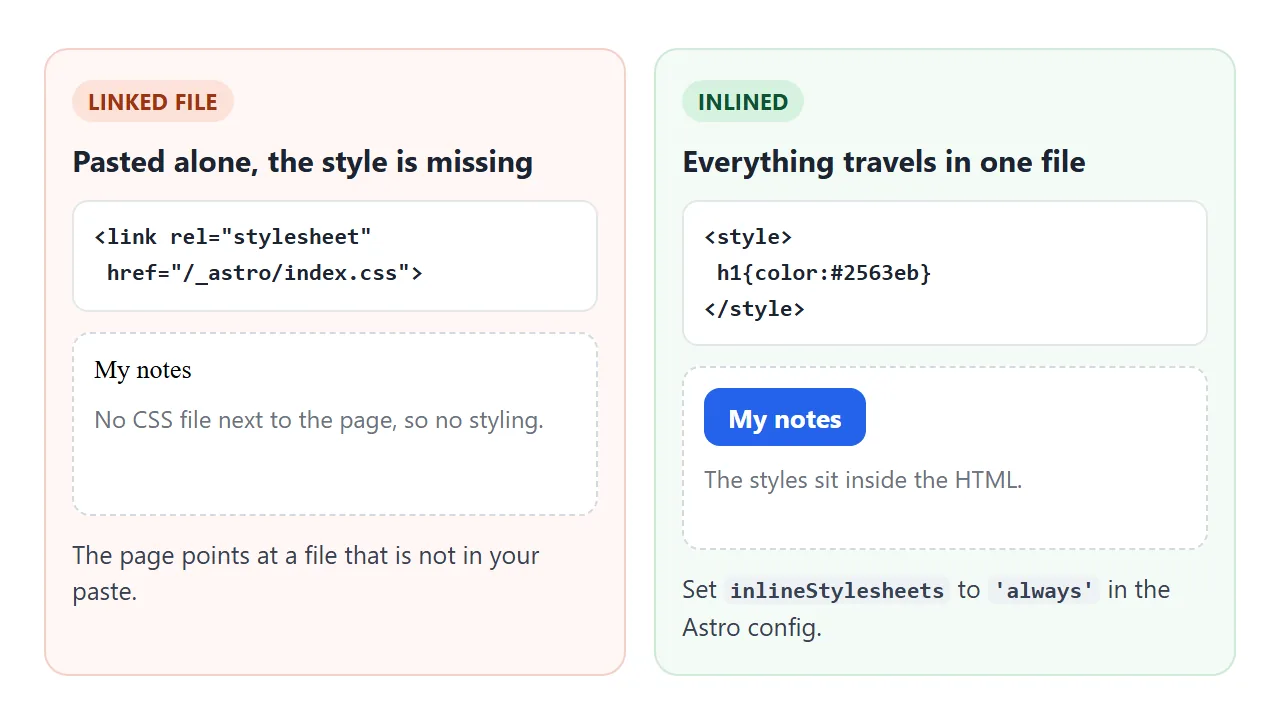The height and width of the screenshot is (728, 1280).
Task: Click text "The styles sit inside the HTML."
Action: pyautogui.click(x=863, y=480)
